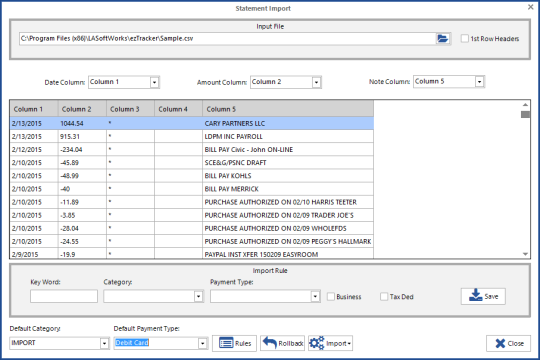The width and height of the screenshot is (540, 360).
Task: Click the amount cell -234.04
Action: tap(82, 150)
